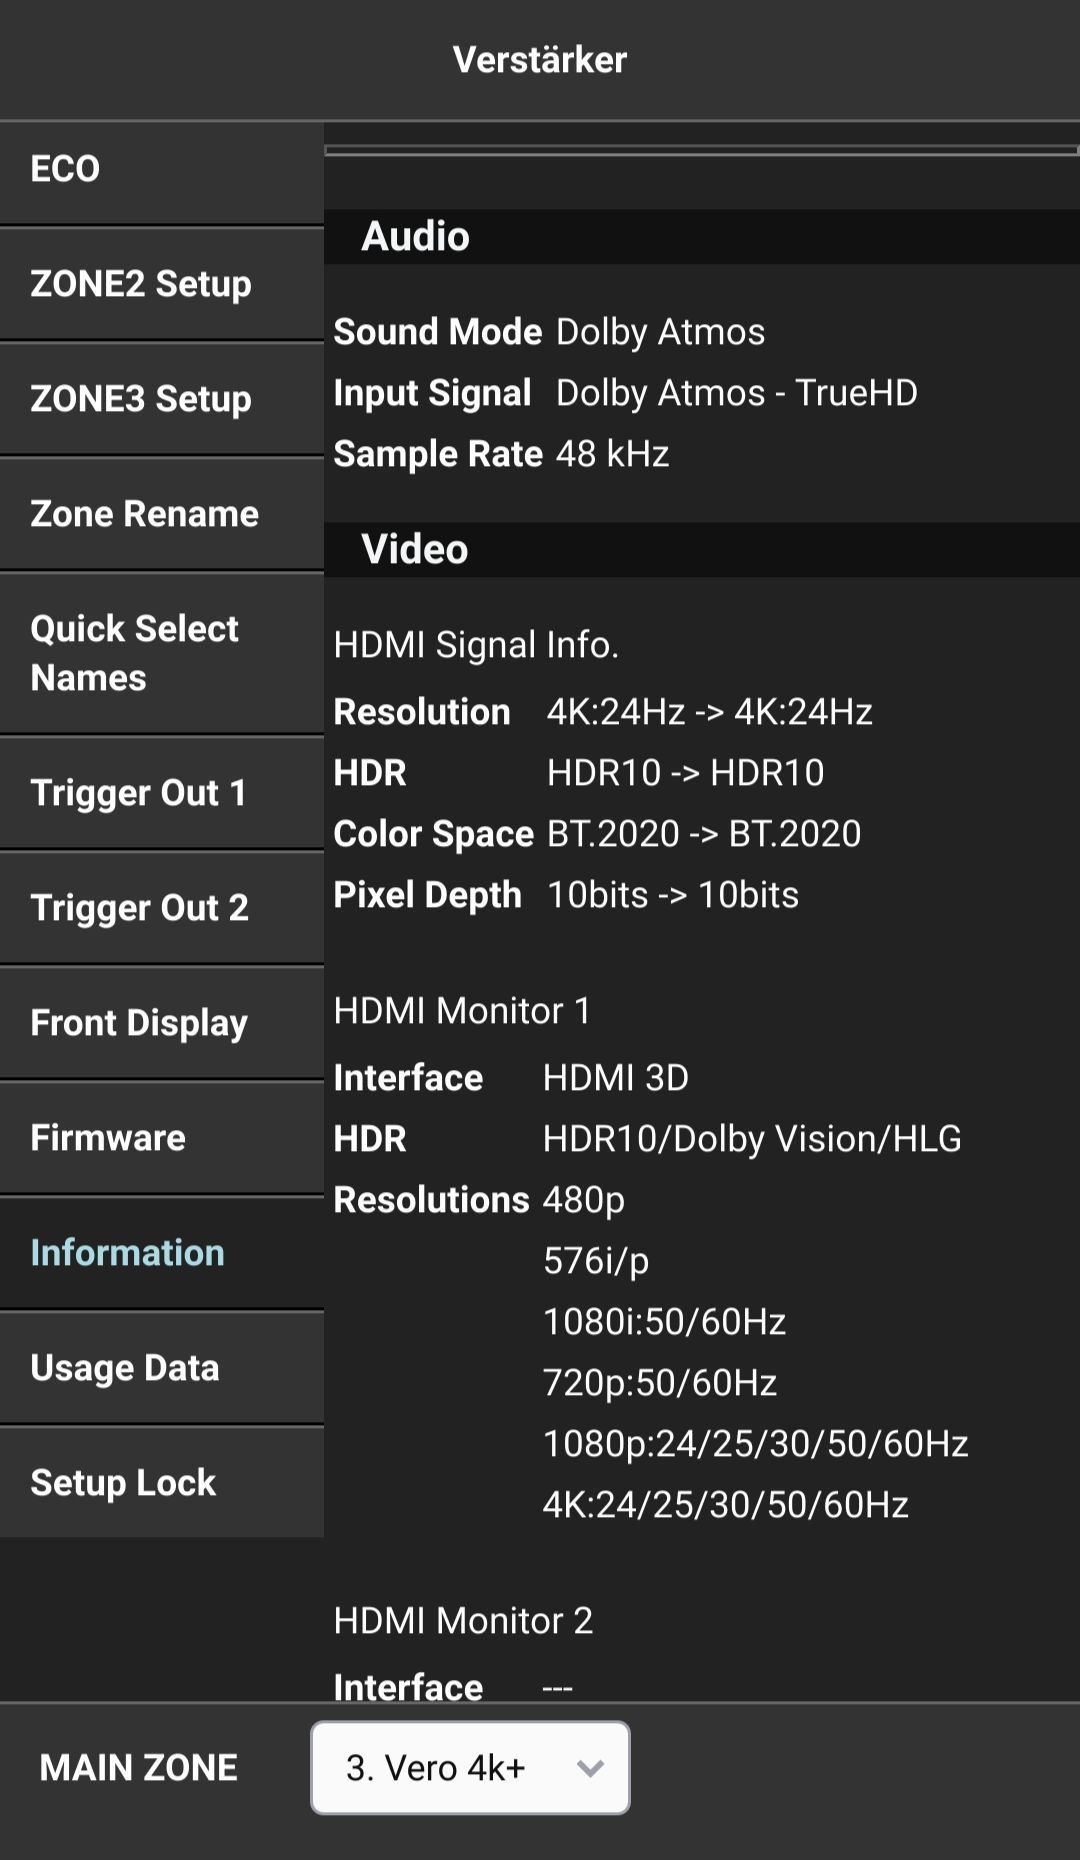Expand the Vero 4k+ source dropdown
Image resolution: width=1080 pixels, height=1860 pixels.
point(469,1768)
